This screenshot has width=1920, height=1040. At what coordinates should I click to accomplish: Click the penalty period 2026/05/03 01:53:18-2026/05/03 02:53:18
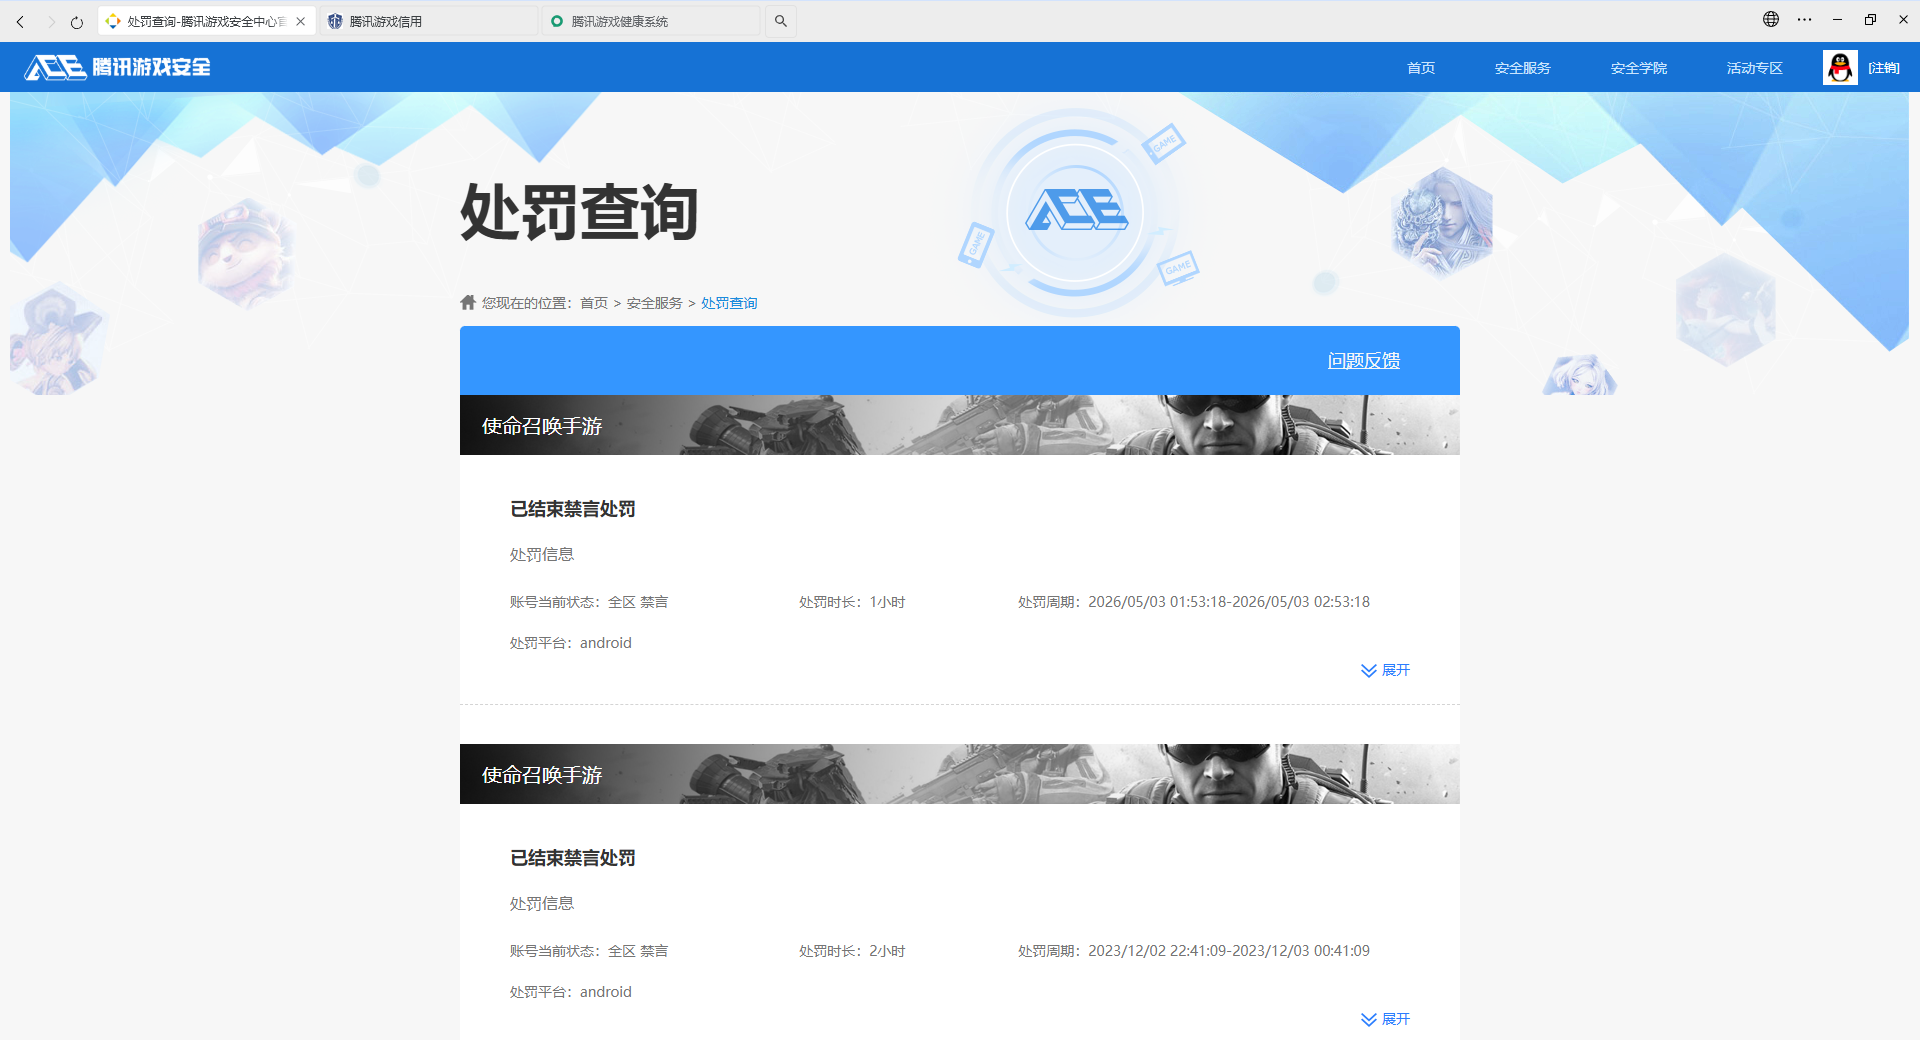(1229, 602)
